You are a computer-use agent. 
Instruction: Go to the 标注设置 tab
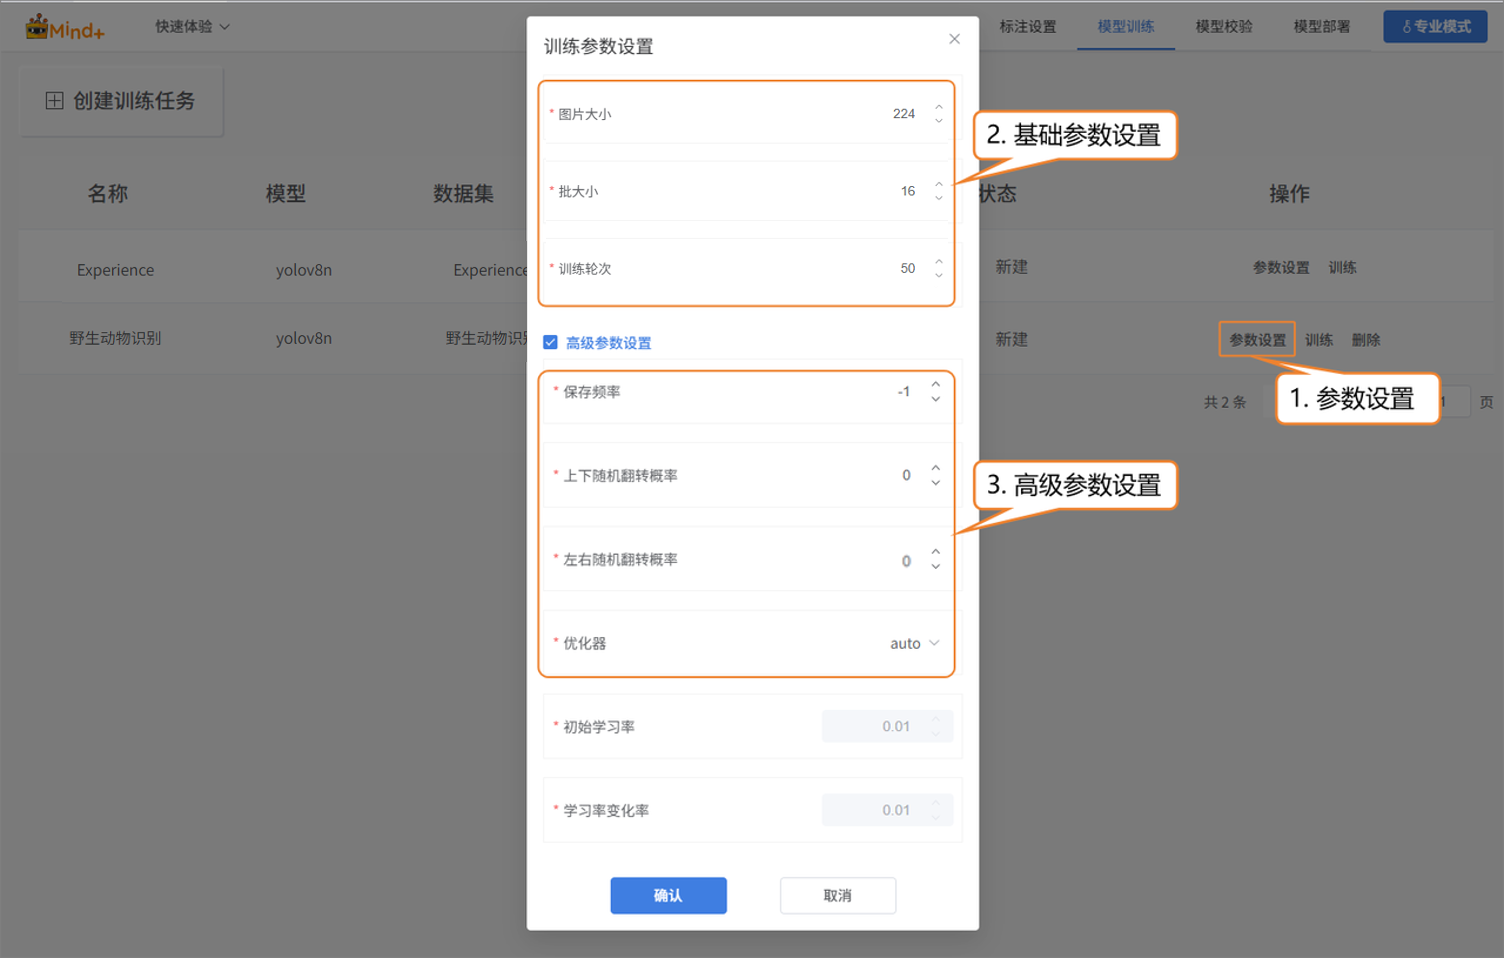1027,27
